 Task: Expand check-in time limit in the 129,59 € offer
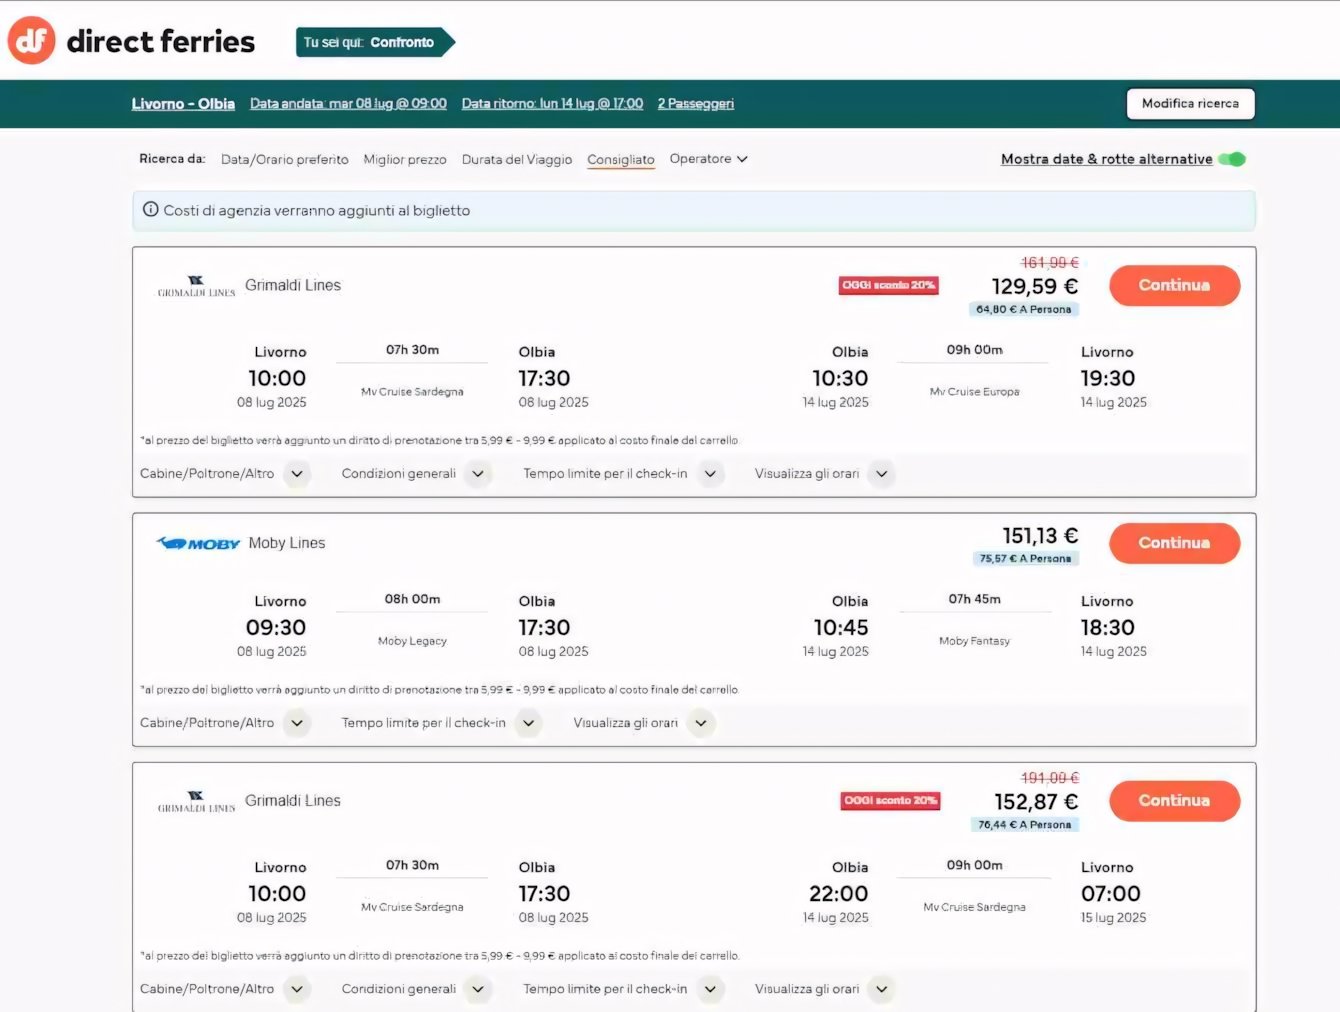coord(710,474)
